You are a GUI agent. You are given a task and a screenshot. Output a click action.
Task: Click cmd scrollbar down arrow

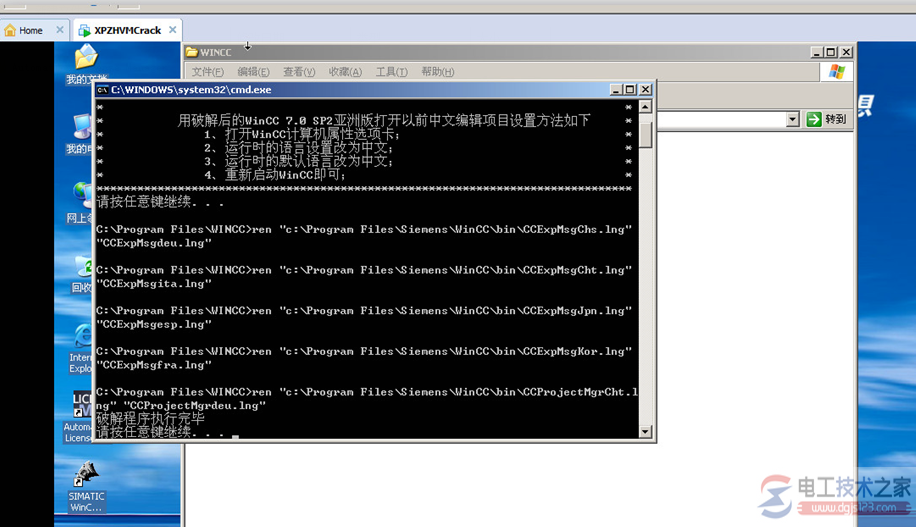click(645, 432)
